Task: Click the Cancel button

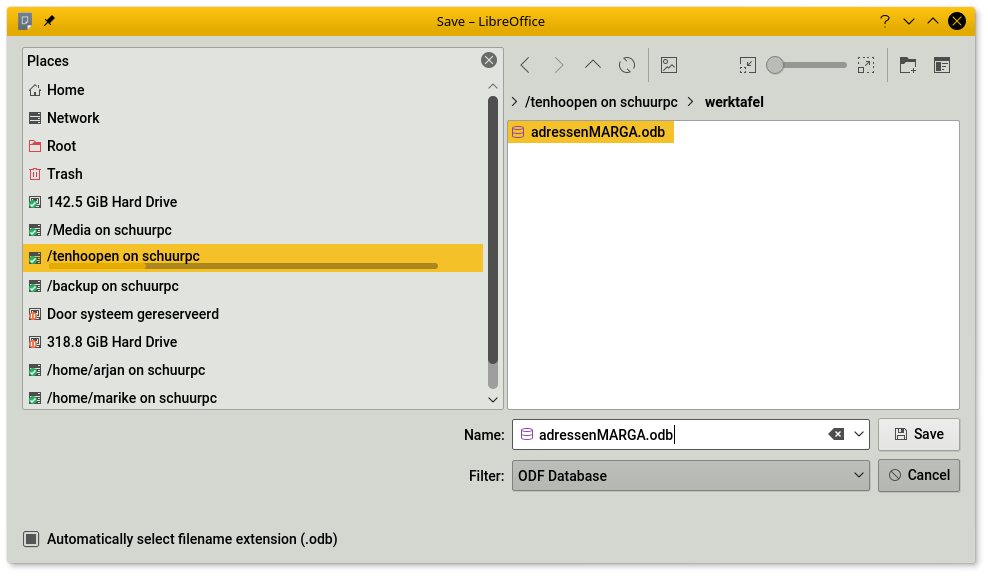Action: tap(918, 475)
